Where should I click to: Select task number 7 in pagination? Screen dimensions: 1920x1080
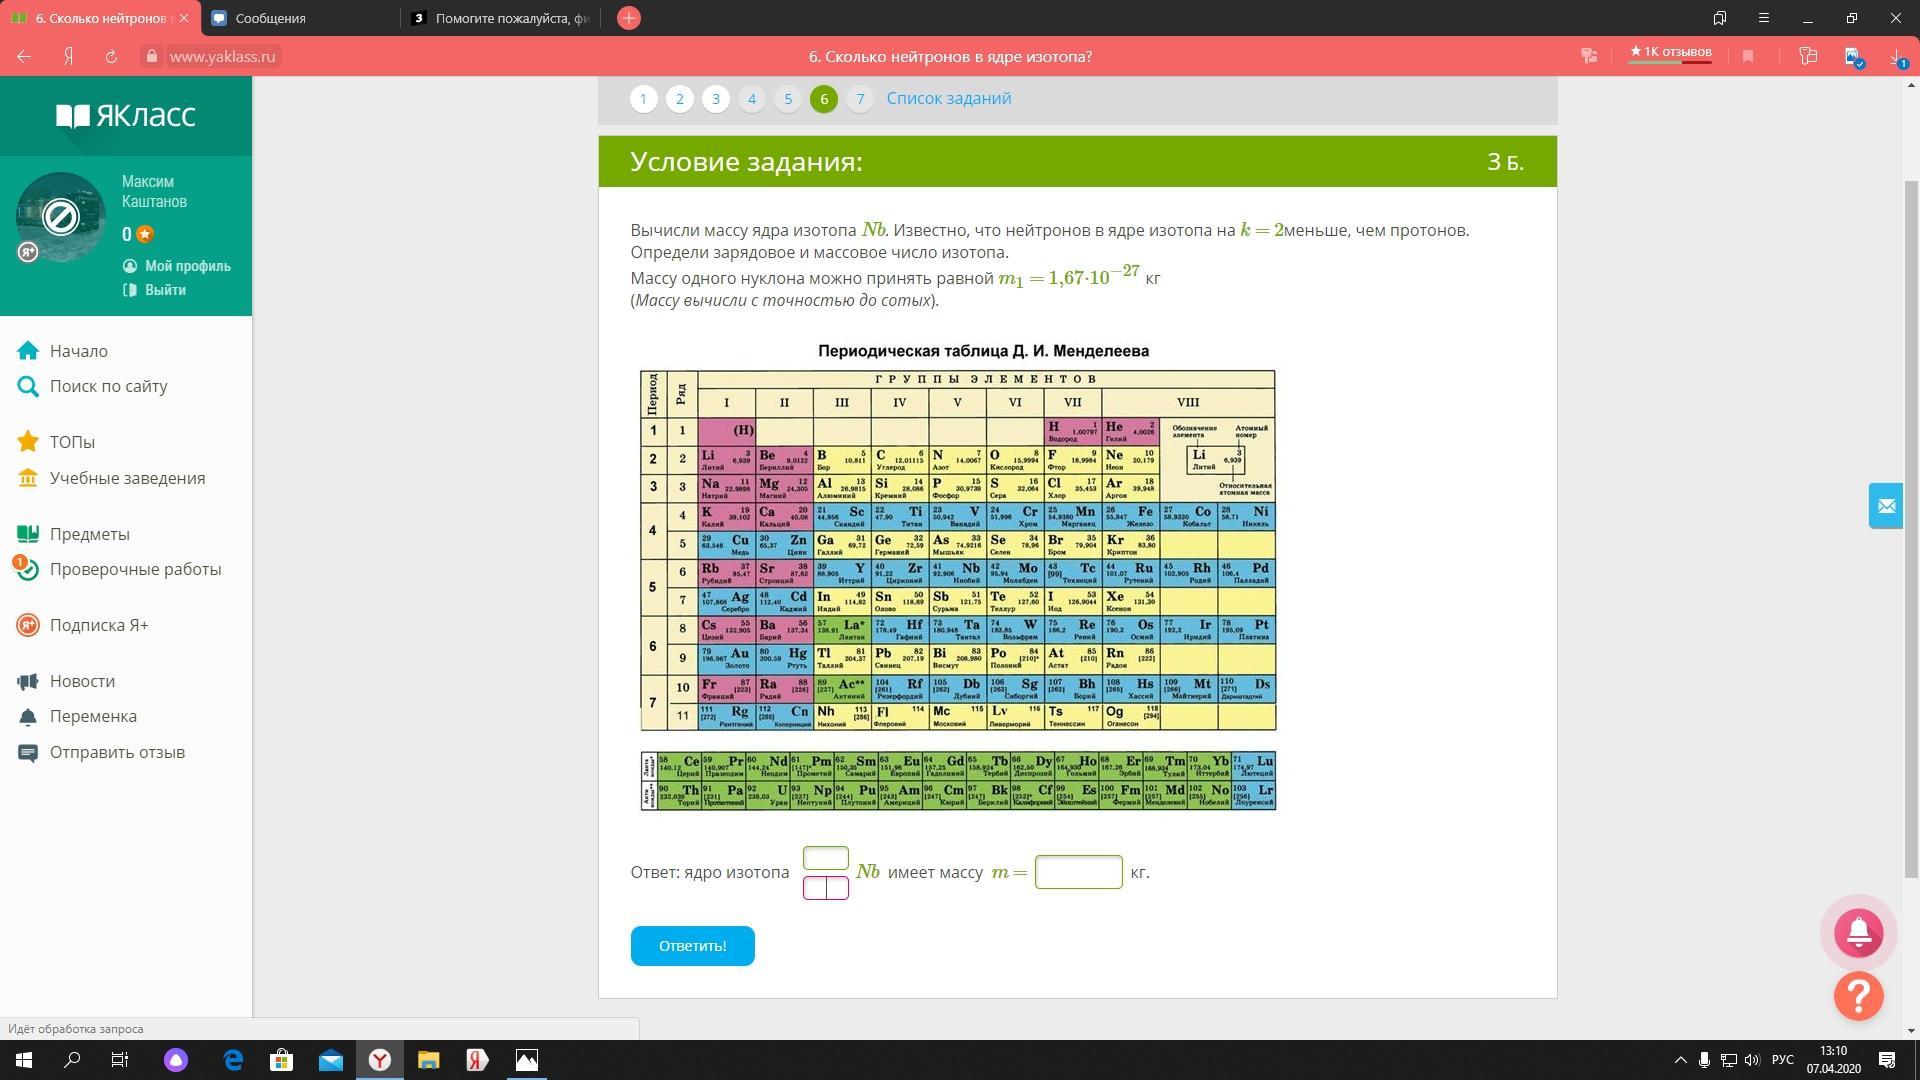point(859,99)
